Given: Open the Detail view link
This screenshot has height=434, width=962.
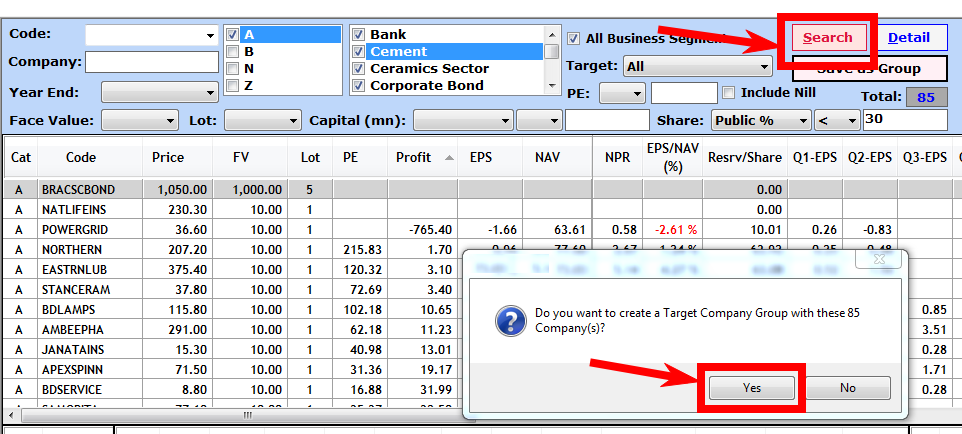Looking at the screenshot, I should pyautogui.click(x=908, y=38).
